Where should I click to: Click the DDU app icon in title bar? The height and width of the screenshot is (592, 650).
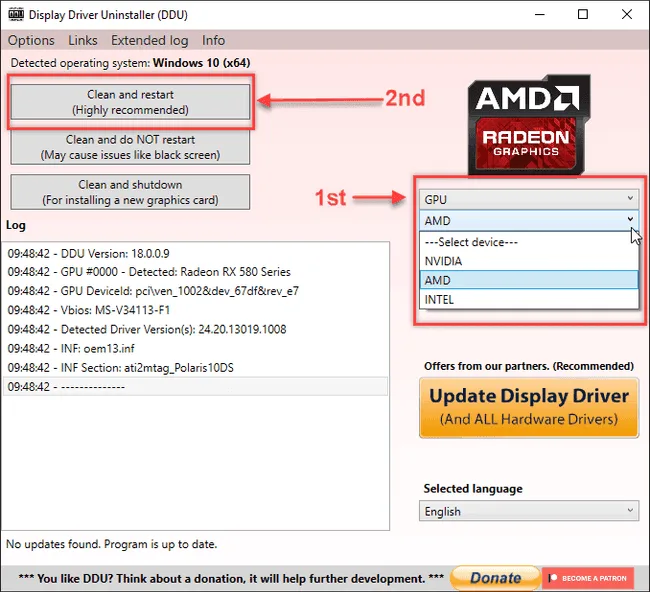click(16, 15)
